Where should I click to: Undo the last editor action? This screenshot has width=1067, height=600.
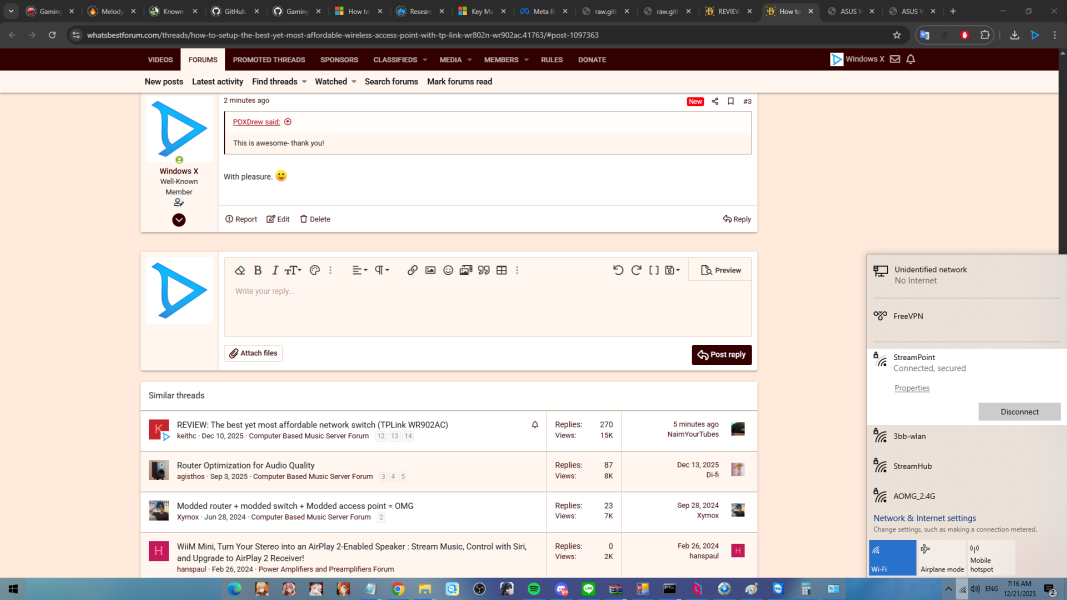click(x=618, y=270)
